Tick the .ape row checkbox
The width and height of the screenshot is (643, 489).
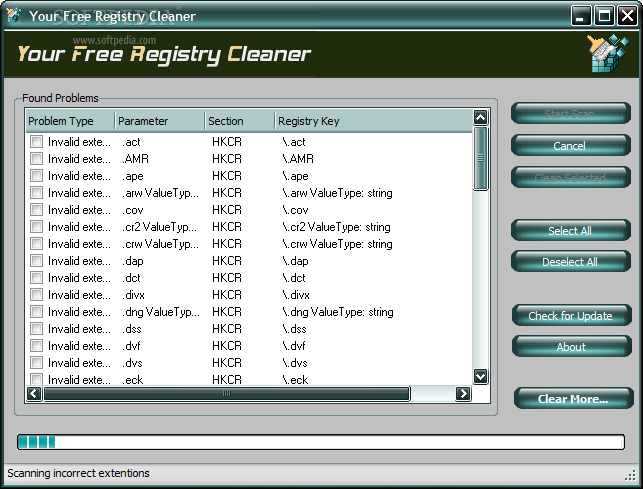[x=36, y=176]
